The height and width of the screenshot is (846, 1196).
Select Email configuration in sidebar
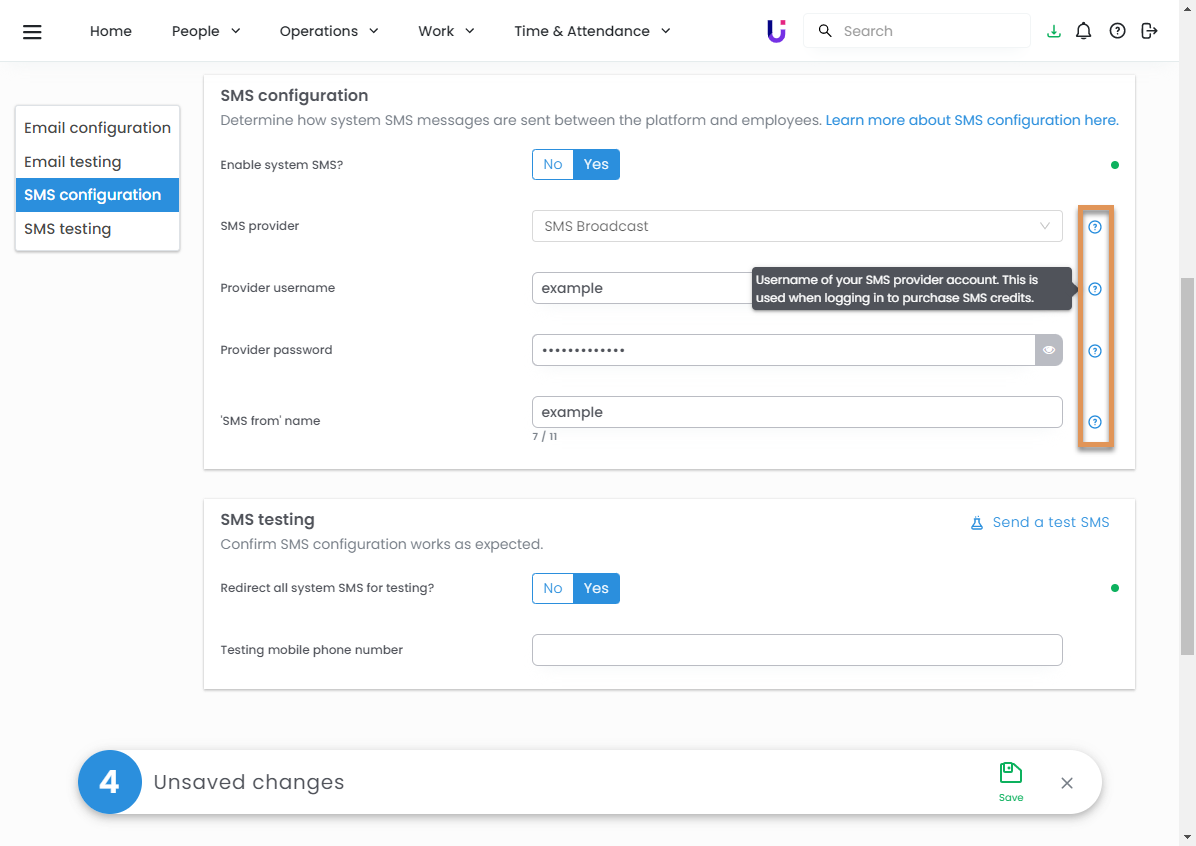pyautogui.click(x=97, y=128)
